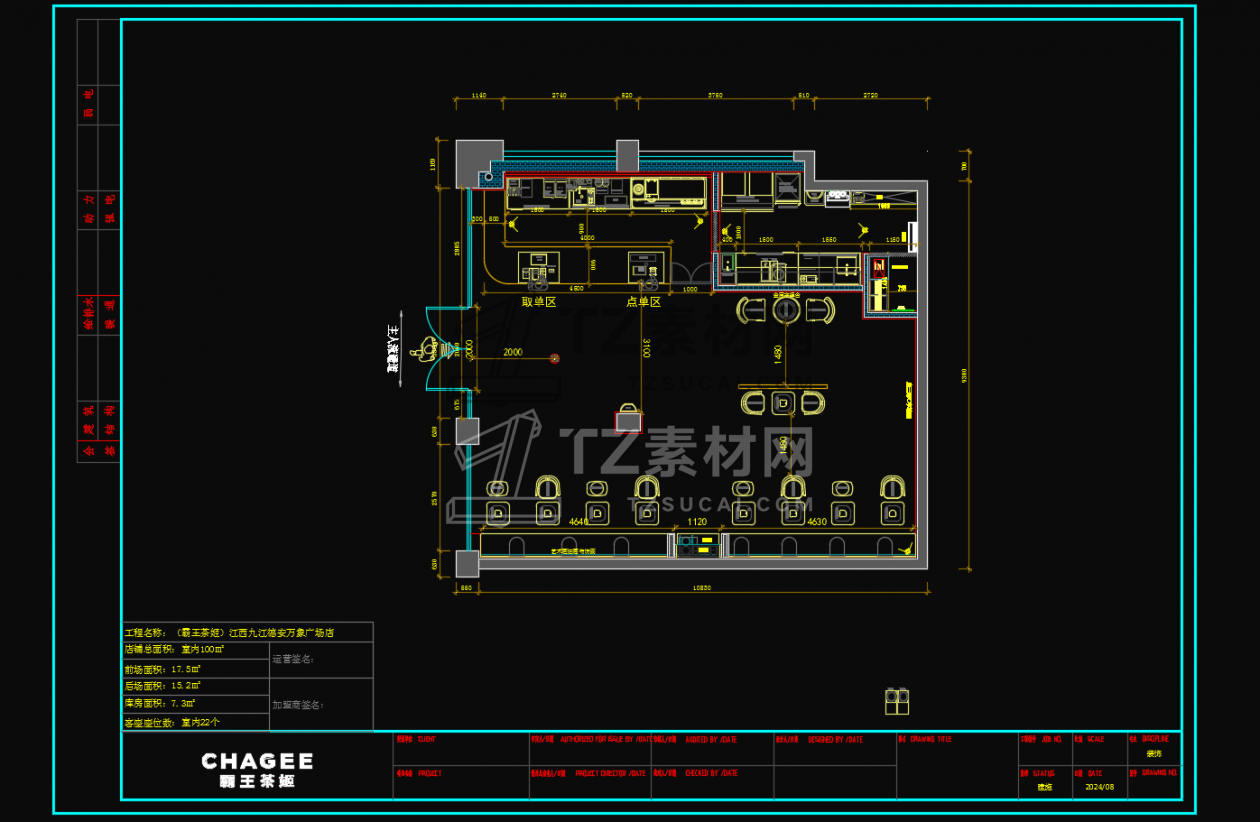
Task: Select the JOB NO. label
Action: 1051,739
